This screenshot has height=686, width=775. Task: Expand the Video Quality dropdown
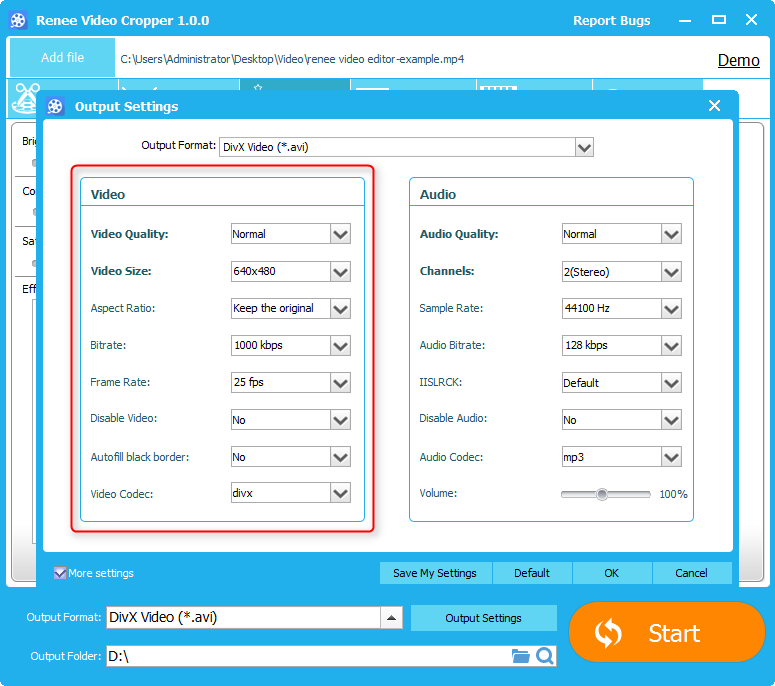pos(341,234)
